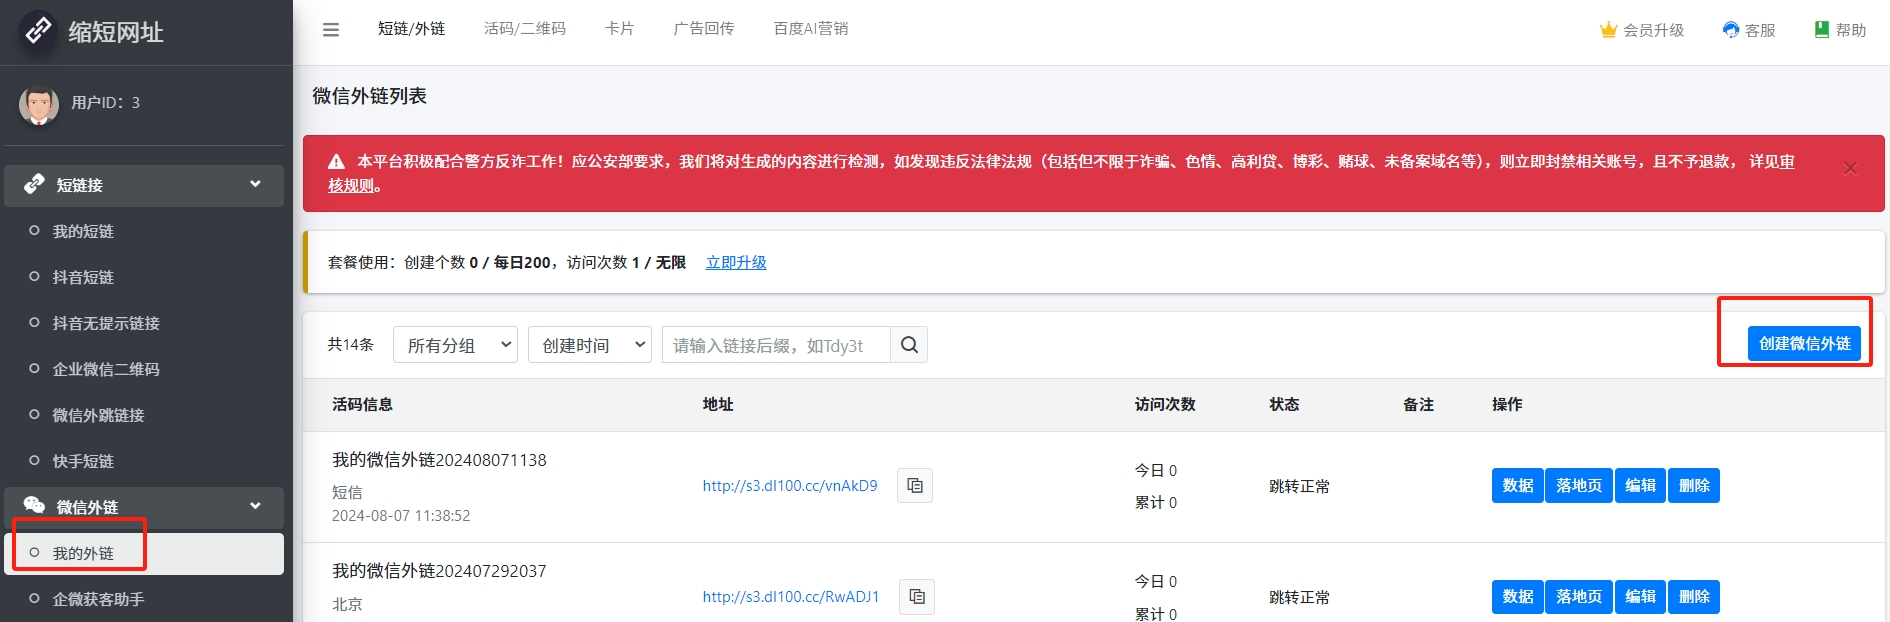1890x622 pixels.
Task: Click the 创建微信外链 button
Action: tap(1804, 344)
